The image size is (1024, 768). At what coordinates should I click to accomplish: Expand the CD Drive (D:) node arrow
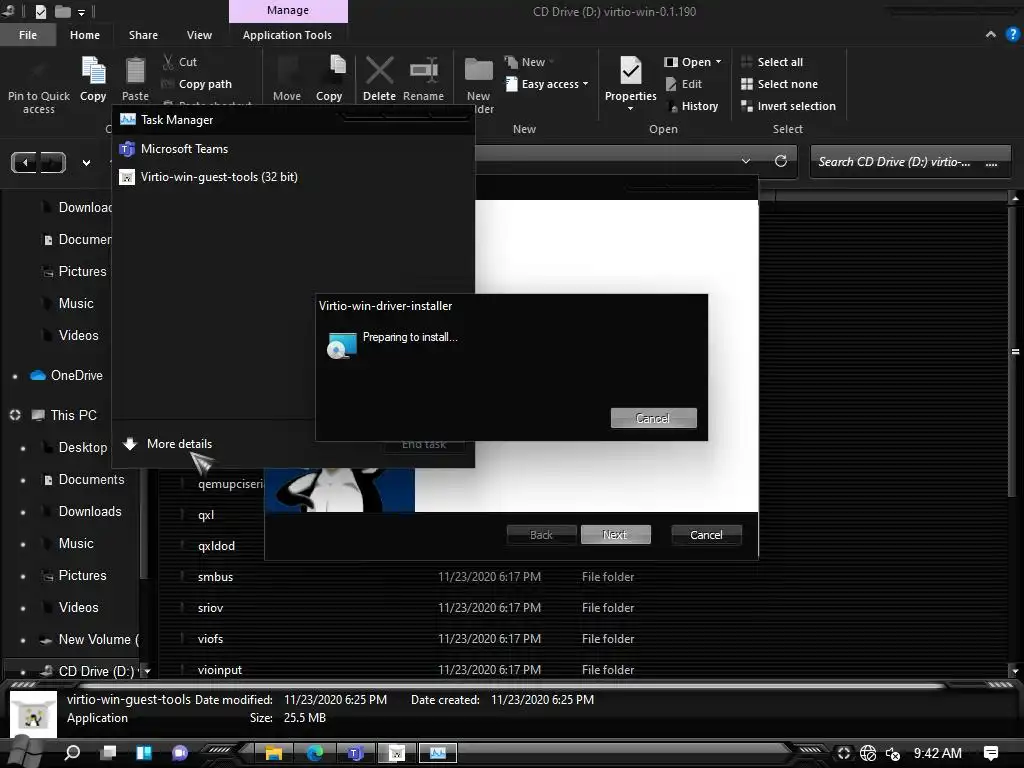(x=23, y=671)
